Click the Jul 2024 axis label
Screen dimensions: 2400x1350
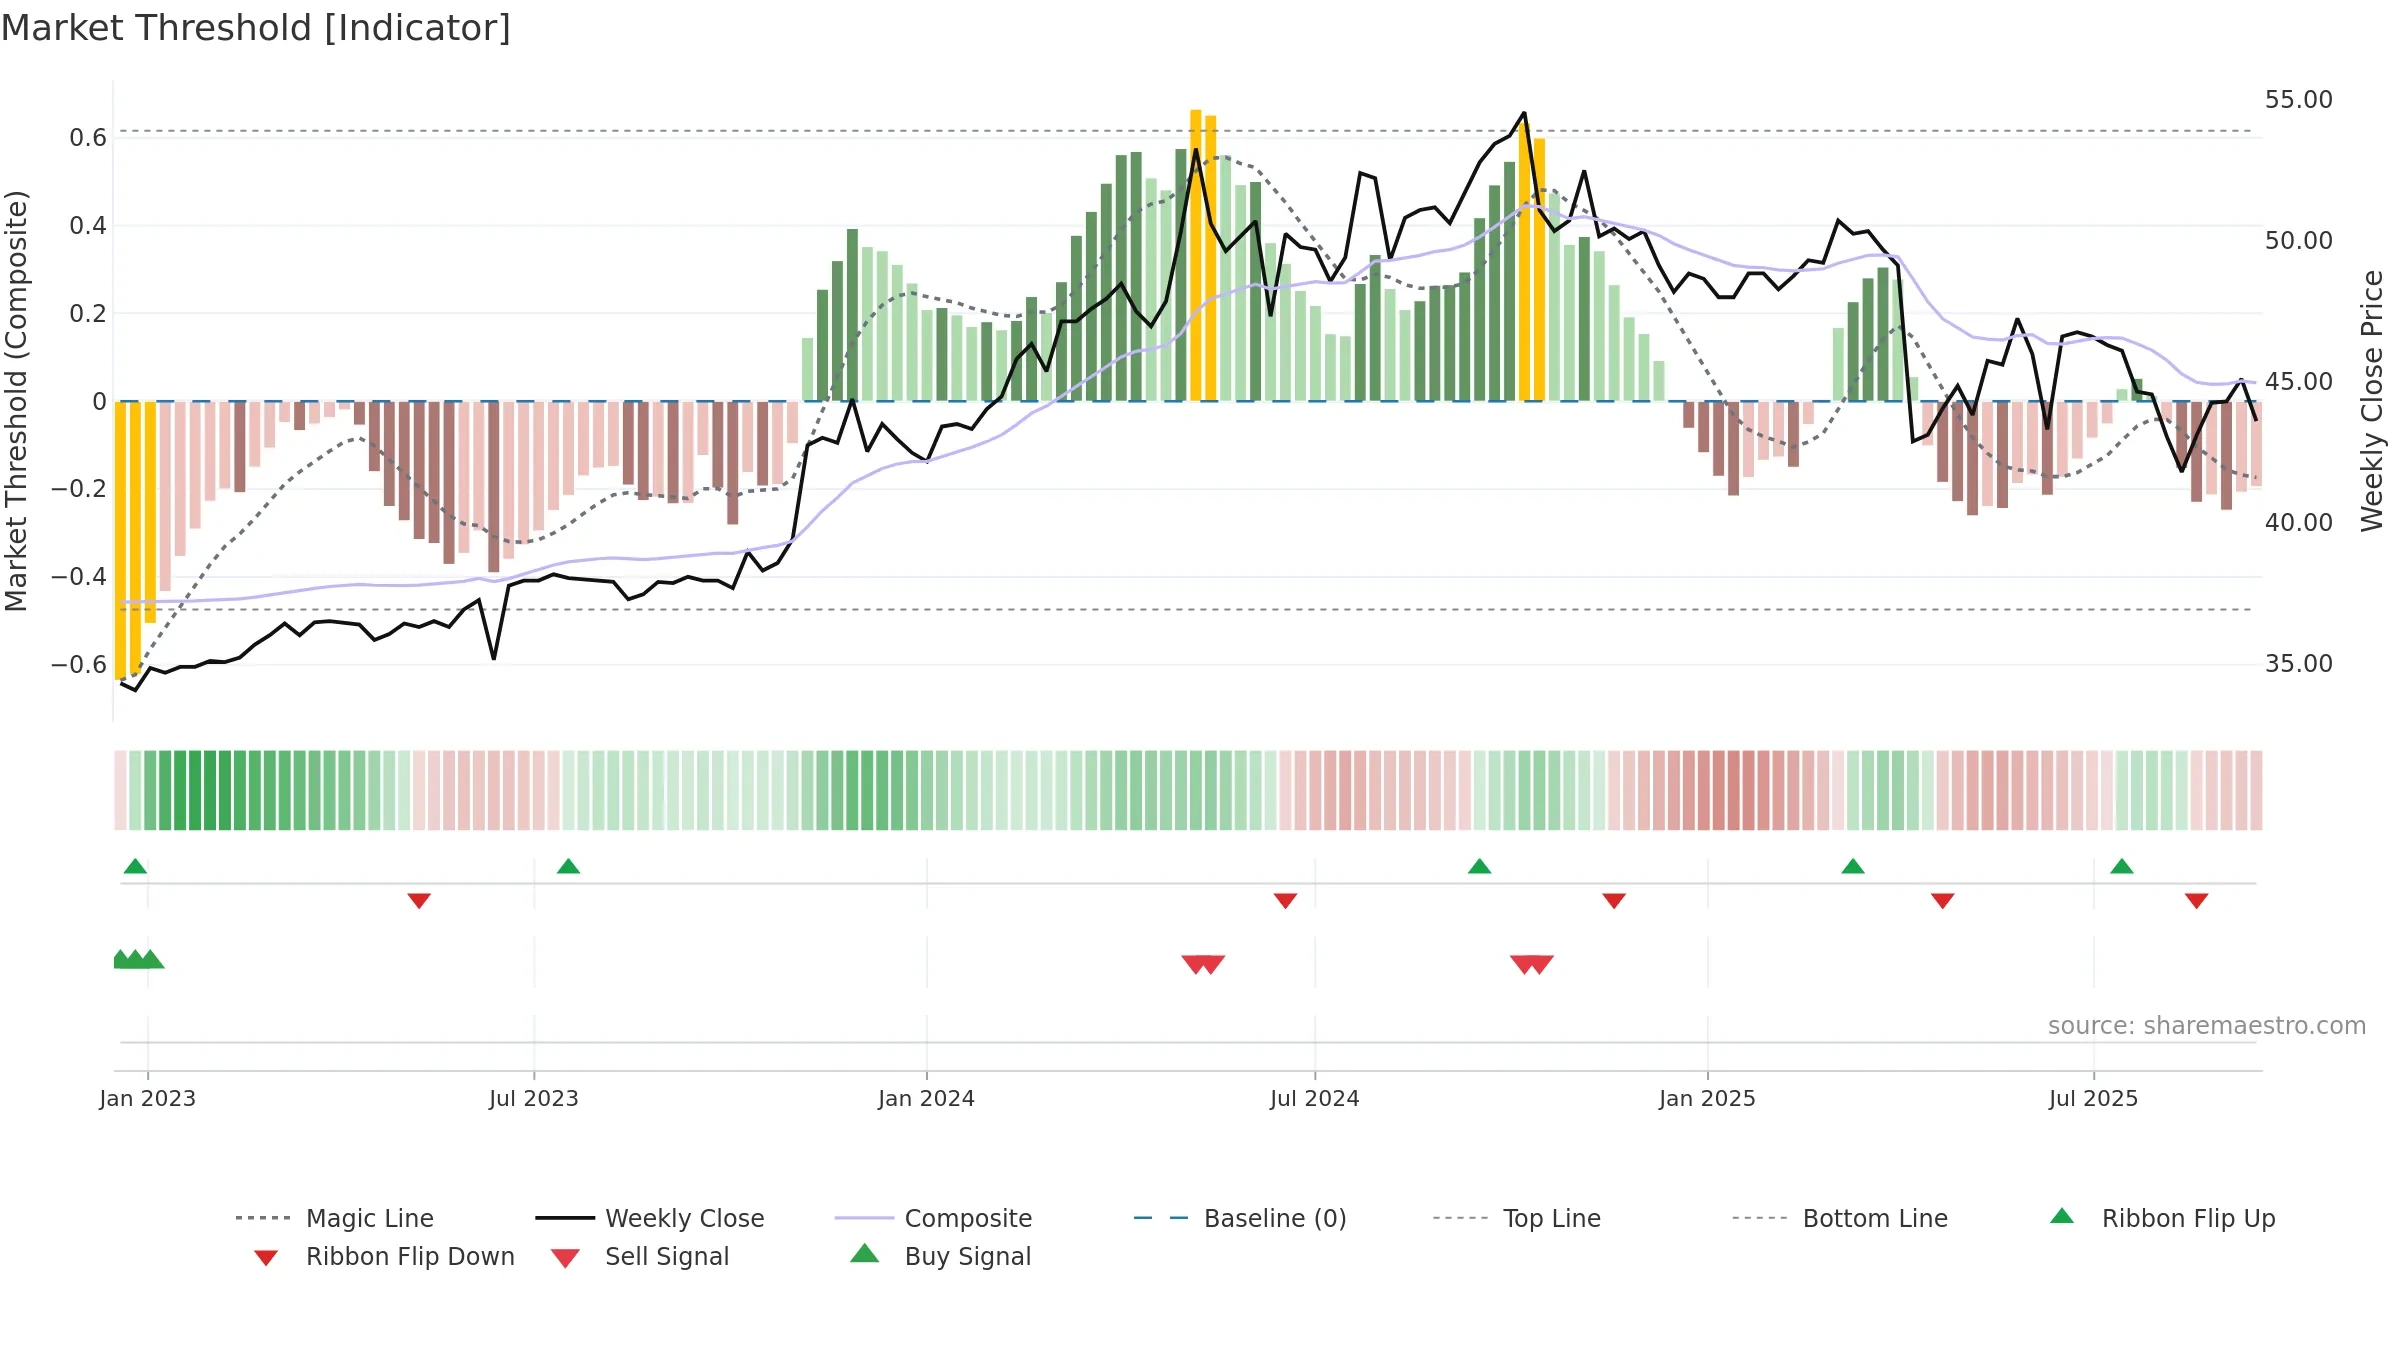[x=1315, y=1098]
